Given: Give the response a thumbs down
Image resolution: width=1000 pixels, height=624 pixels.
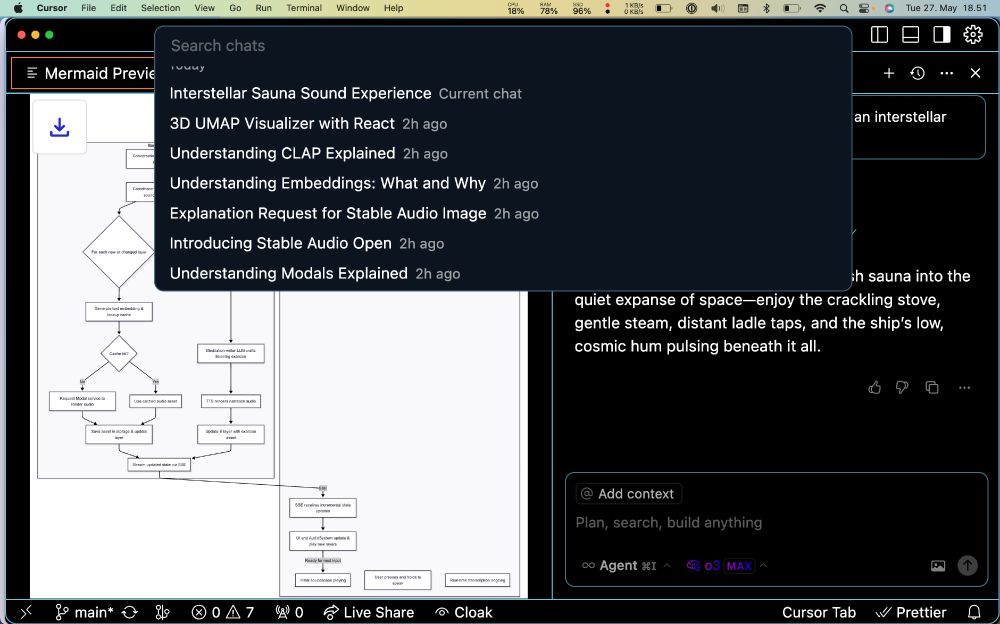Looking at the screenshot, I should tap(902, 387).
